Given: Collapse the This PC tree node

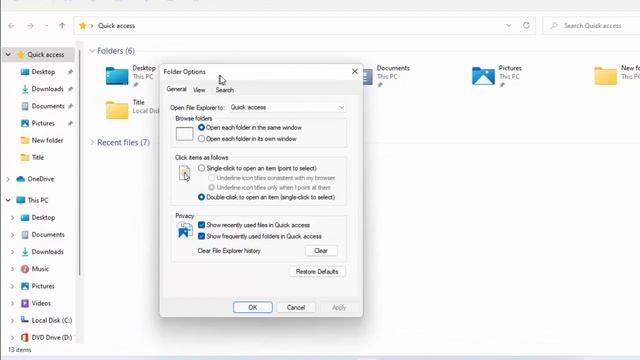Looking at the screenshot, I should tap(8, 200).
